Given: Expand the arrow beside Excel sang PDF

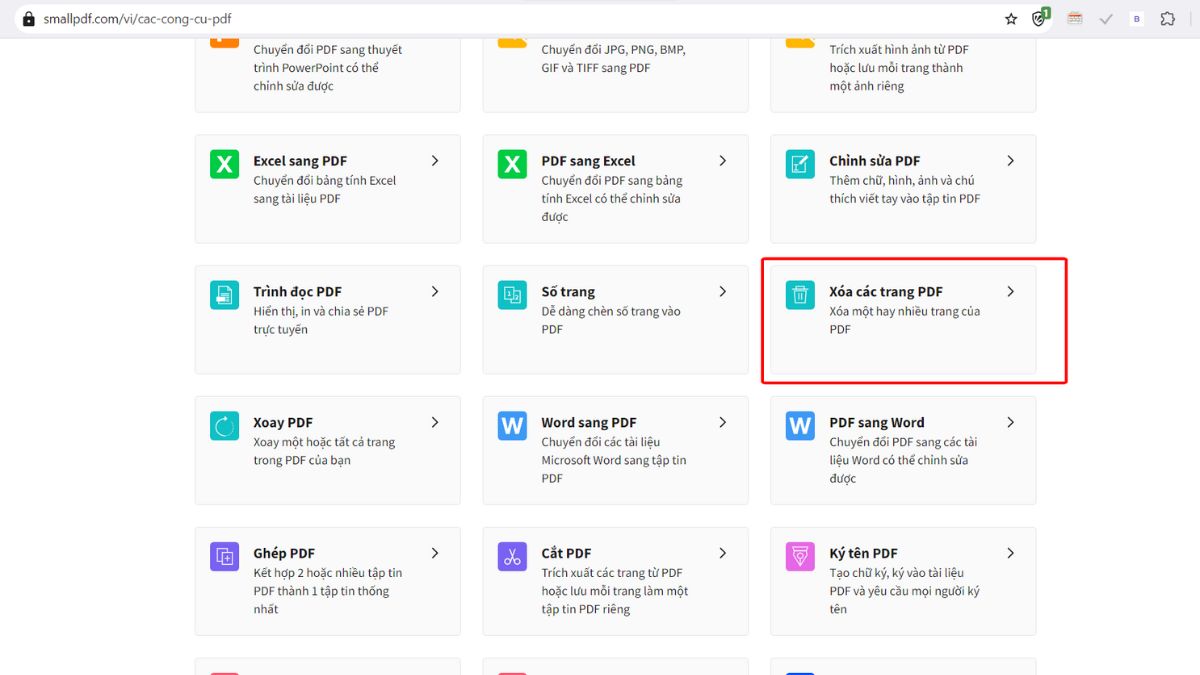Looking at the screenshot, I should click(x=435, y=161).
